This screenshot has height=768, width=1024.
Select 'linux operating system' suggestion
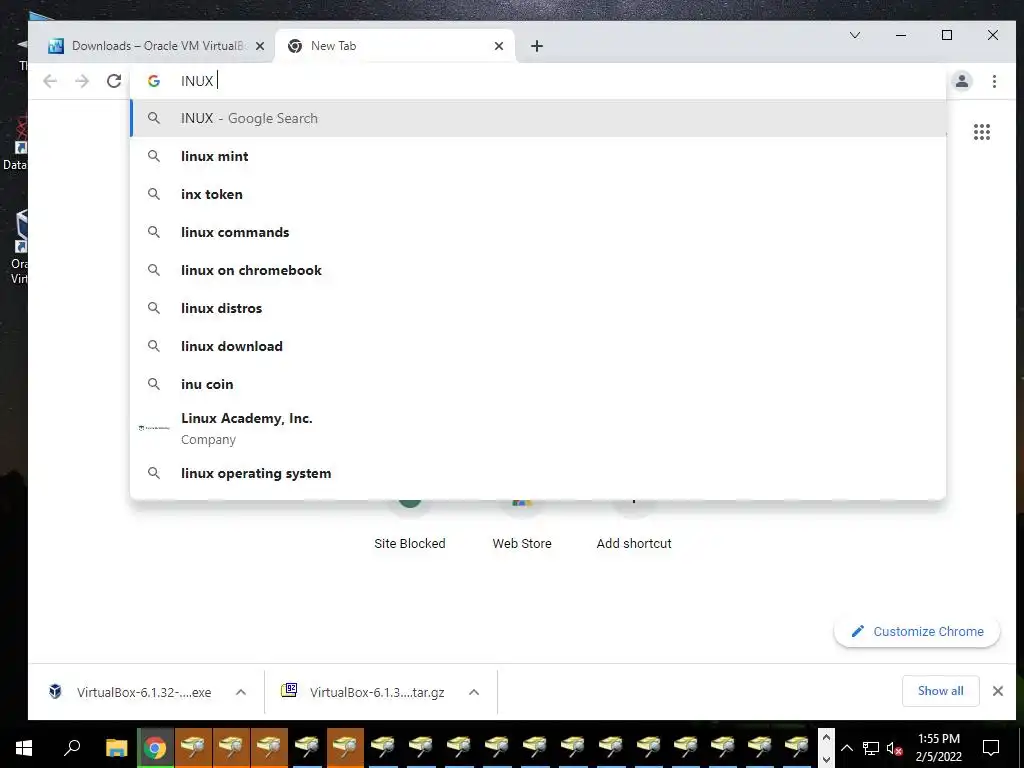tap(538, 473)
